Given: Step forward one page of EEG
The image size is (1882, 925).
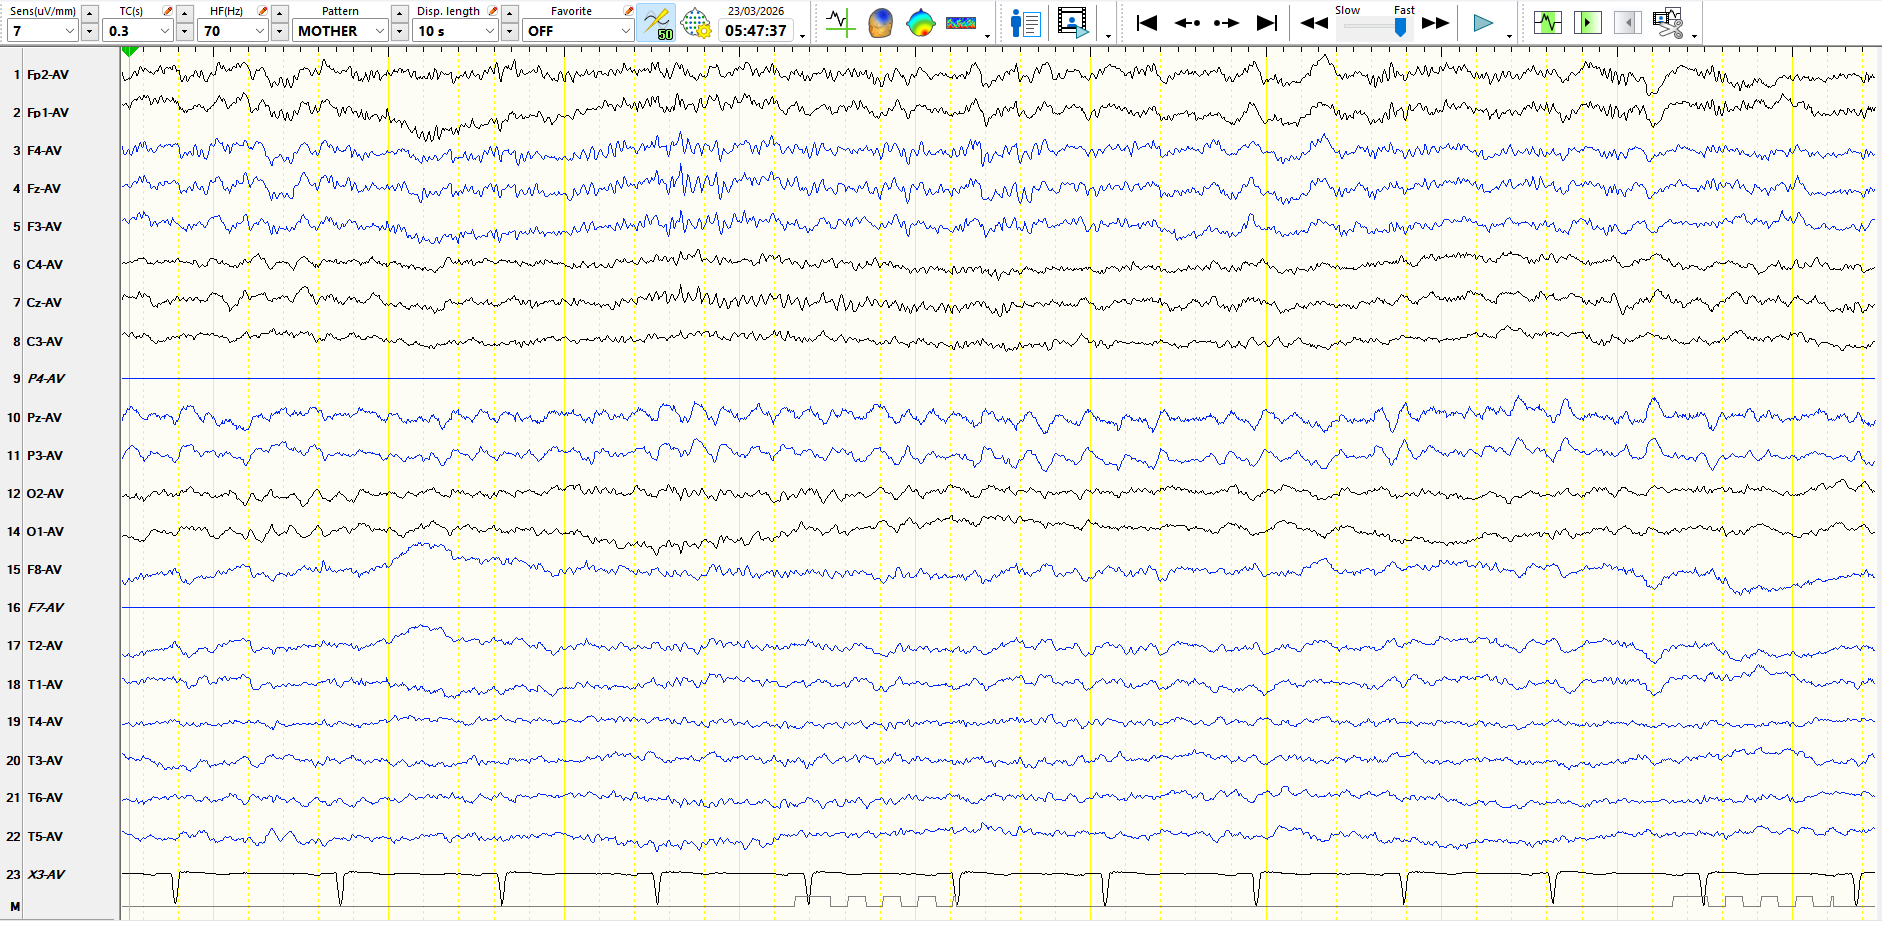Looking at the screenshot, I should 1226,22.
